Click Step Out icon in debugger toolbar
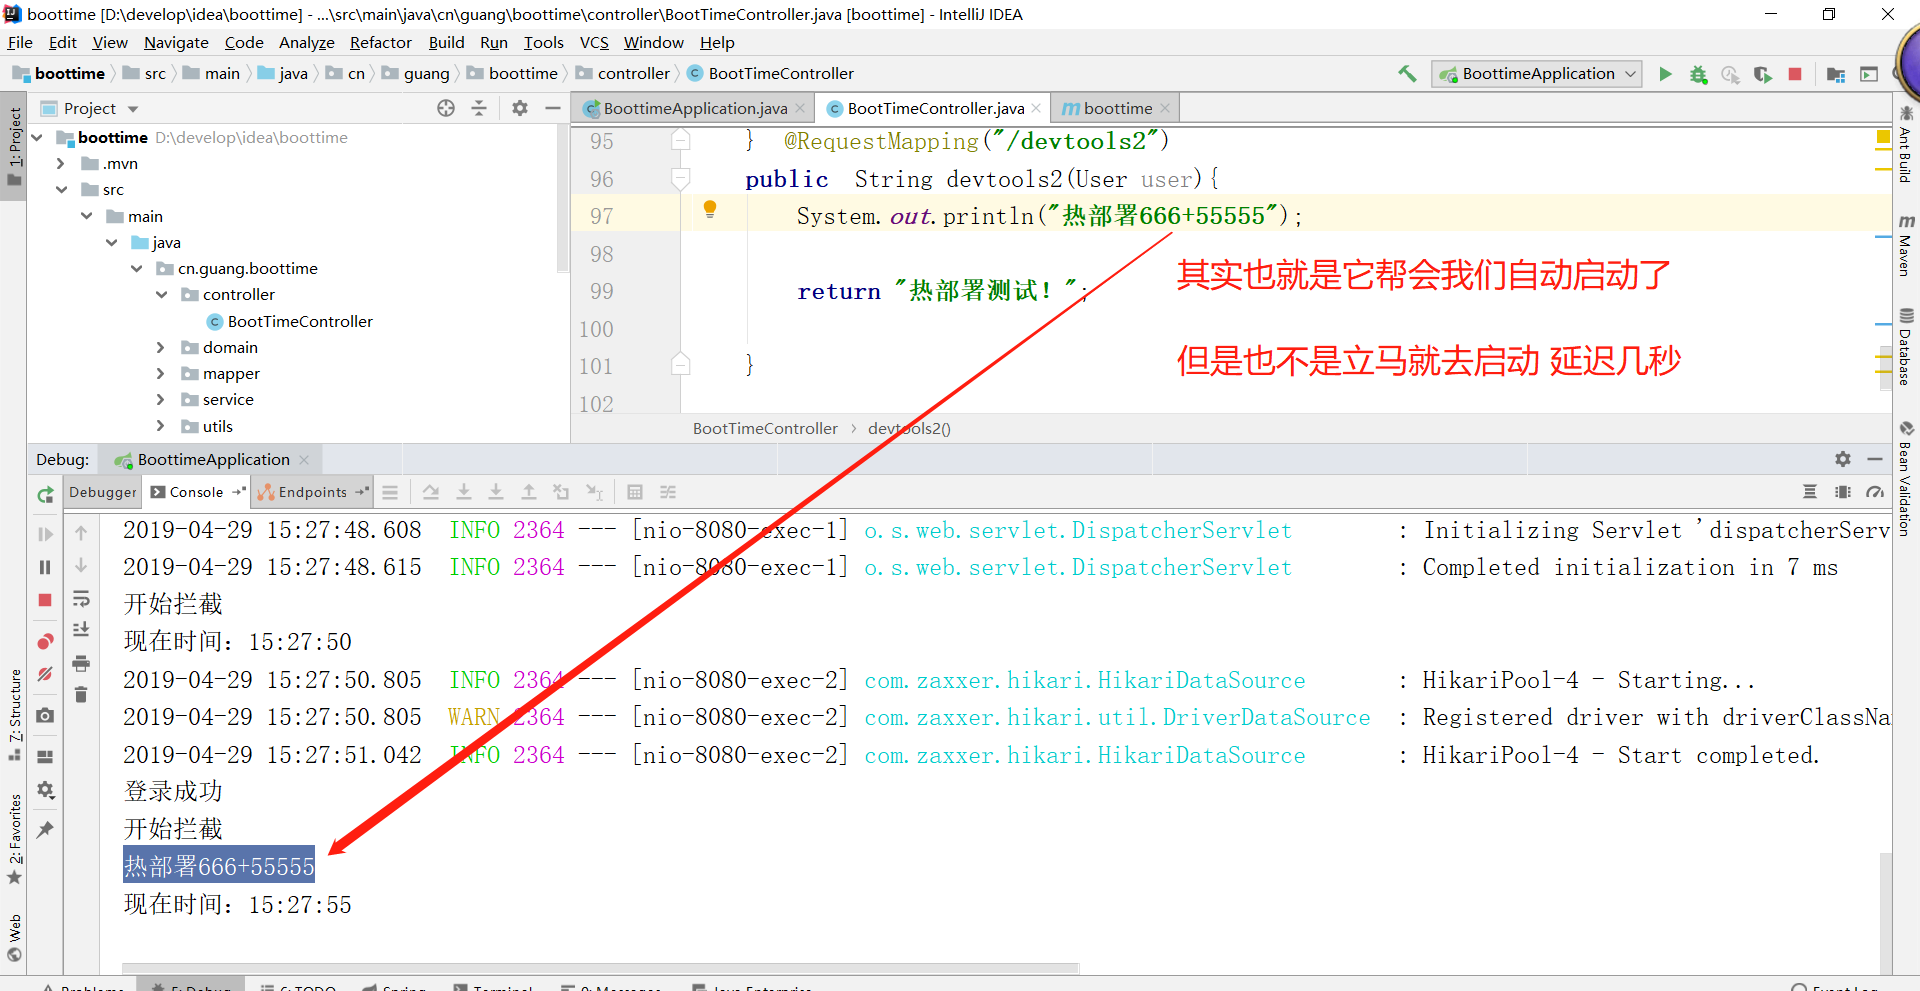The image size is (1920, 991). point(528,492)
